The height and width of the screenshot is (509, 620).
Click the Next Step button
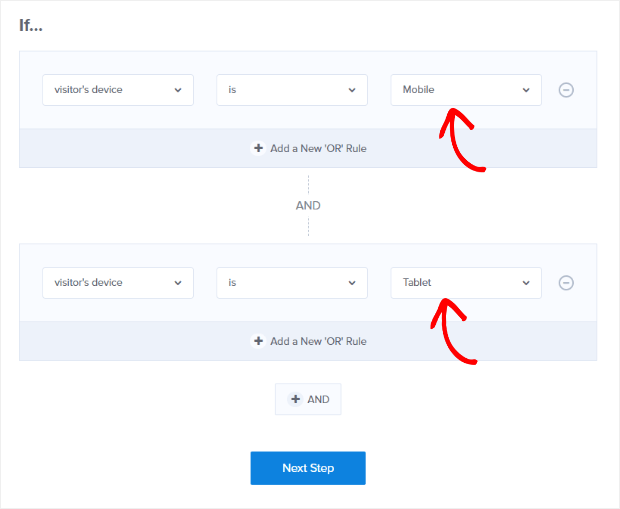point(308,468)
